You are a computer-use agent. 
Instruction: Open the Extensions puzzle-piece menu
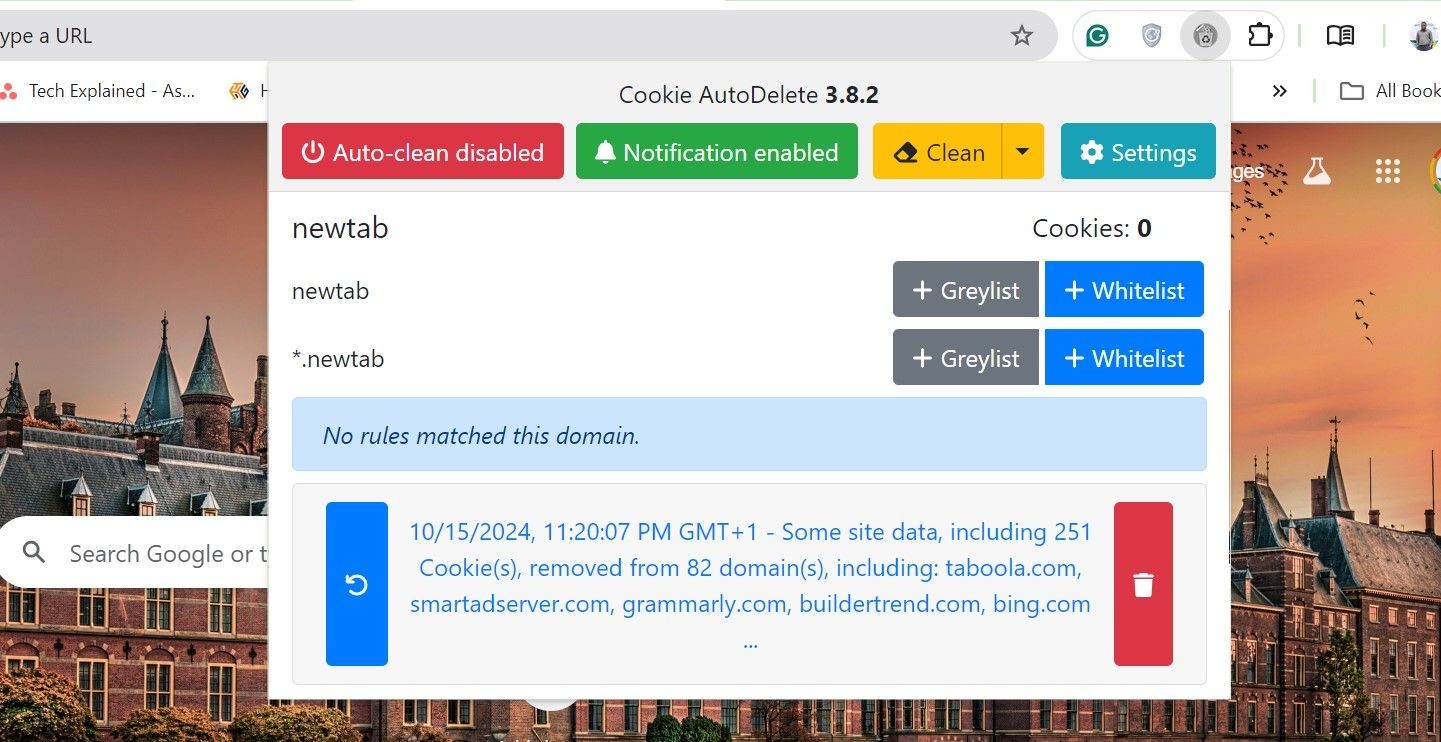point(1260,36)
